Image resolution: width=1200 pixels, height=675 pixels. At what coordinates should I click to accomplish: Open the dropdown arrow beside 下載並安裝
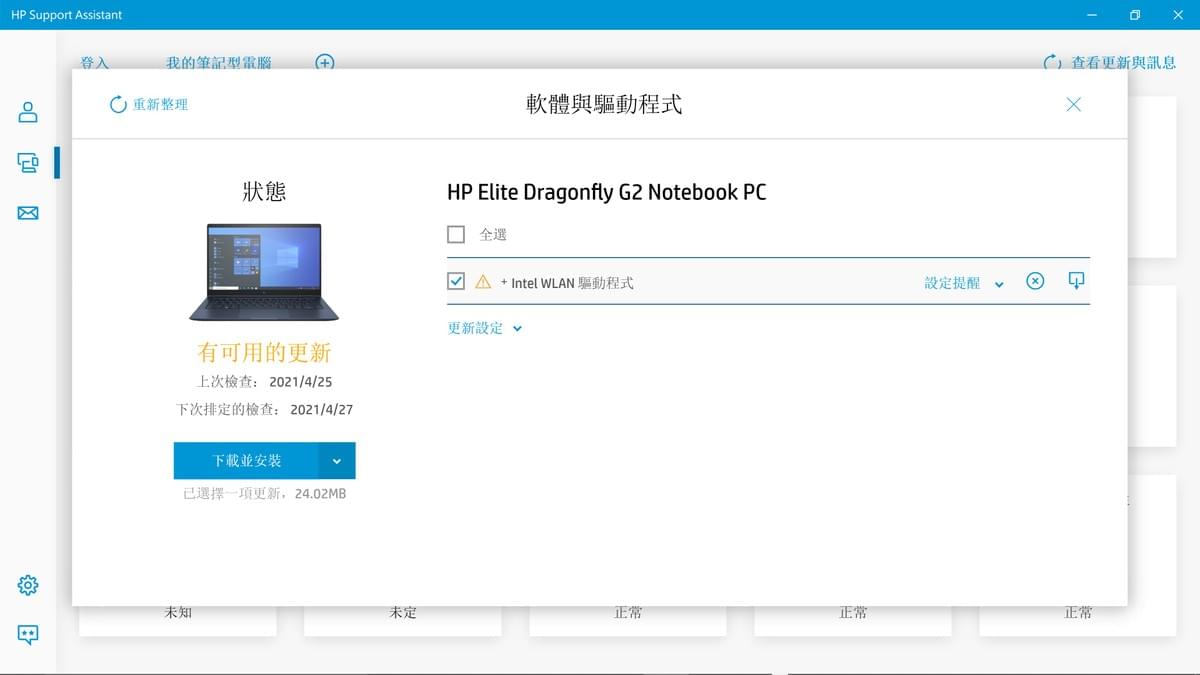point(337,461)
